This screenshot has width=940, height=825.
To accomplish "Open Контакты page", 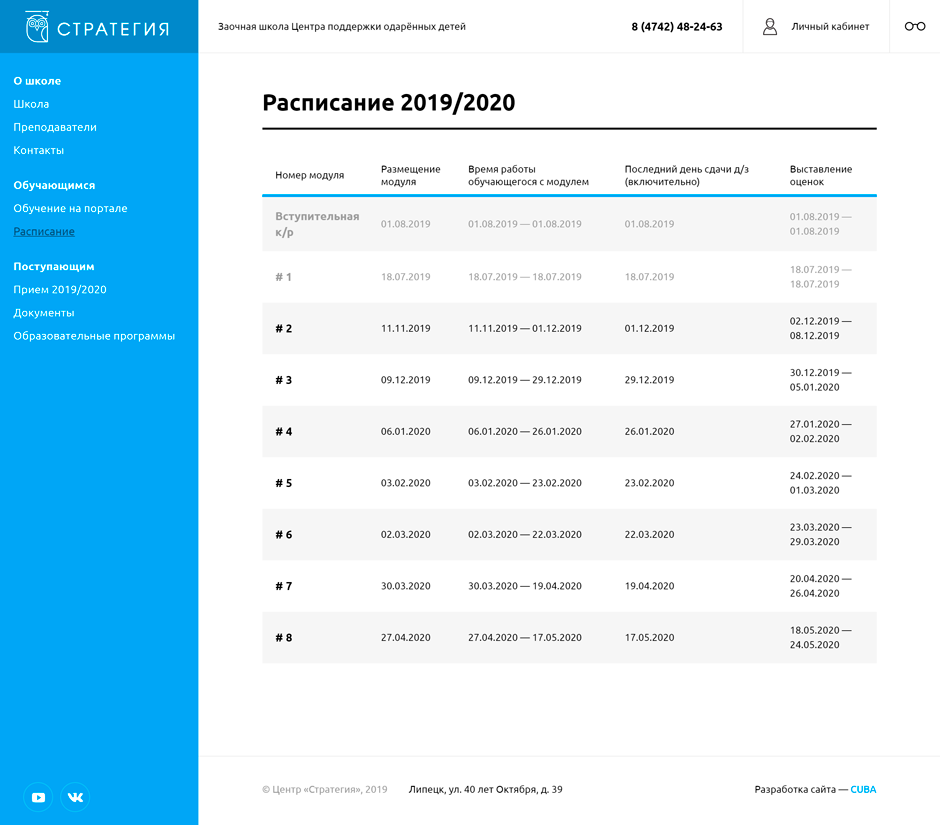I will click(x=39, y=150).
